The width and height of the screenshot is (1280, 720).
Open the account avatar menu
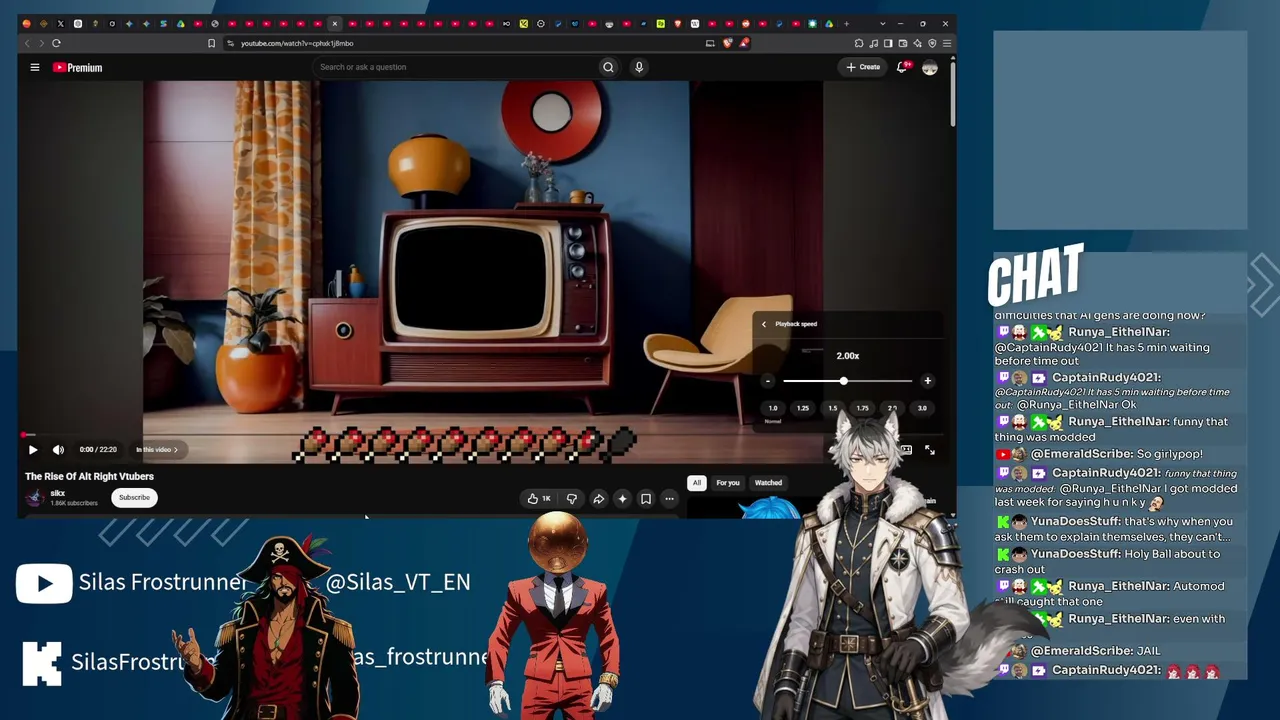pos(930,67)
